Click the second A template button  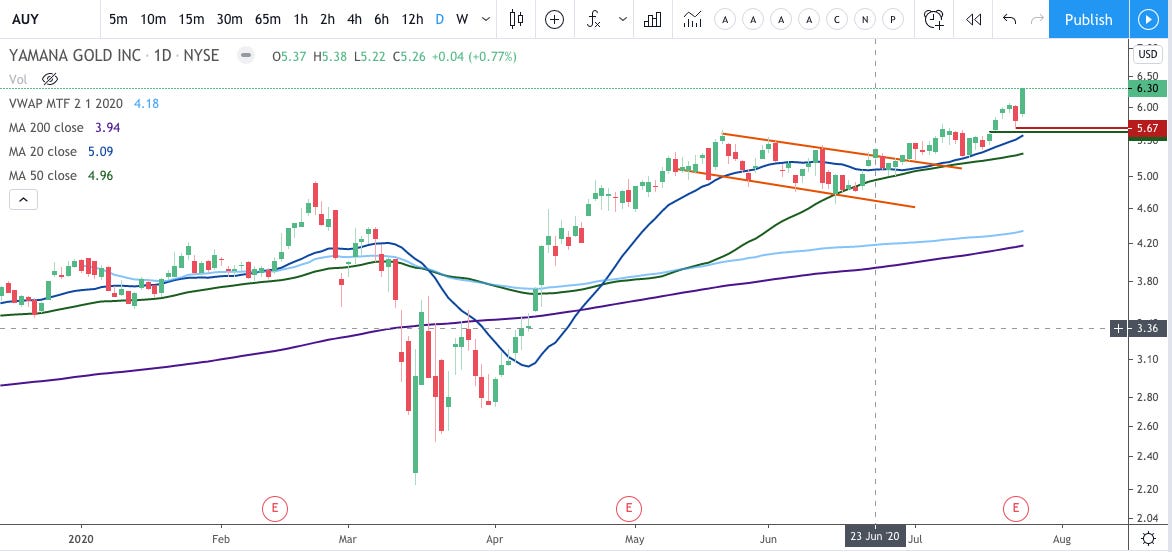pyautogui.click(x=753, y=19)
